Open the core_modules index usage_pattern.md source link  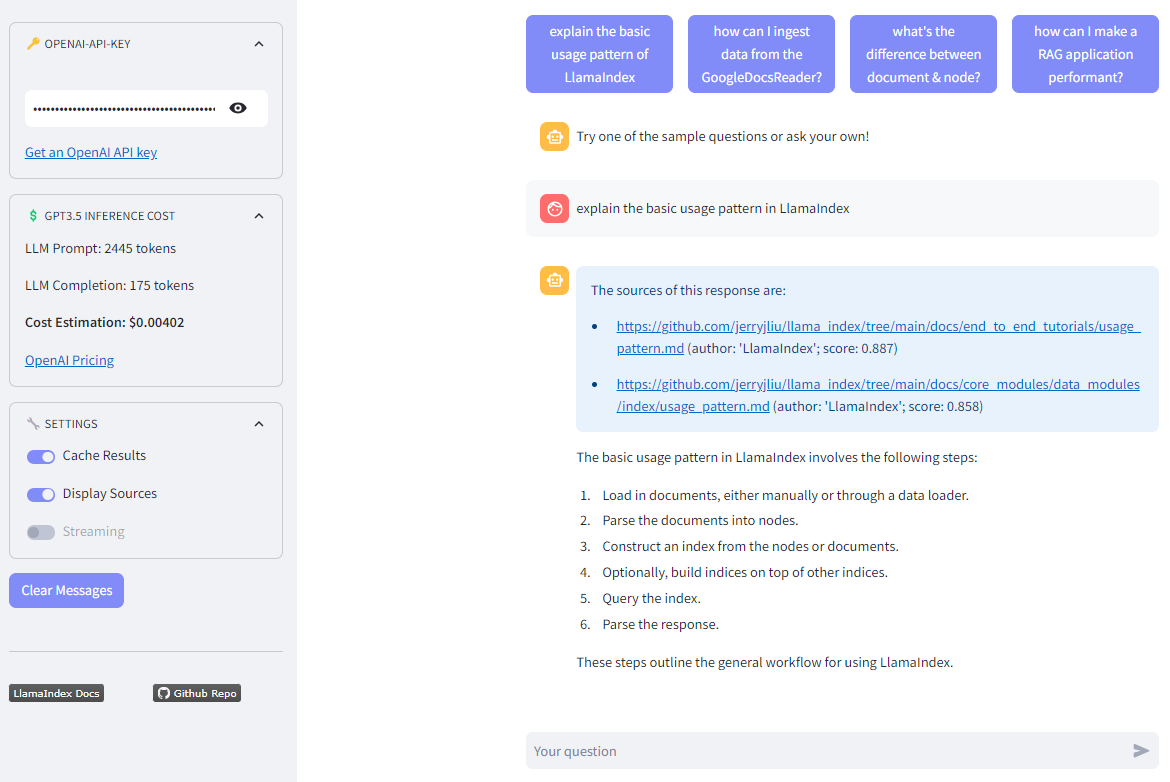(x=878, y=384)
